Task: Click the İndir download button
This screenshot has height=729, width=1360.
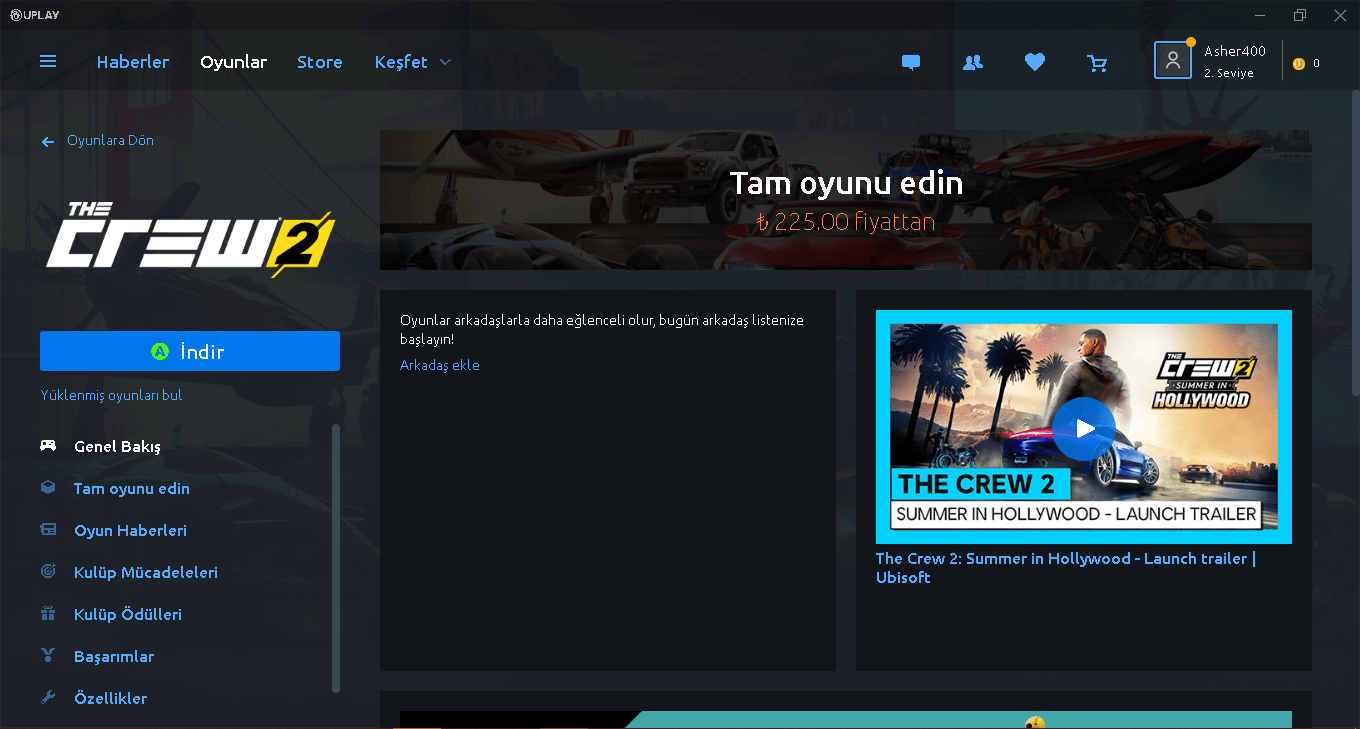Action: click(190, 351)
